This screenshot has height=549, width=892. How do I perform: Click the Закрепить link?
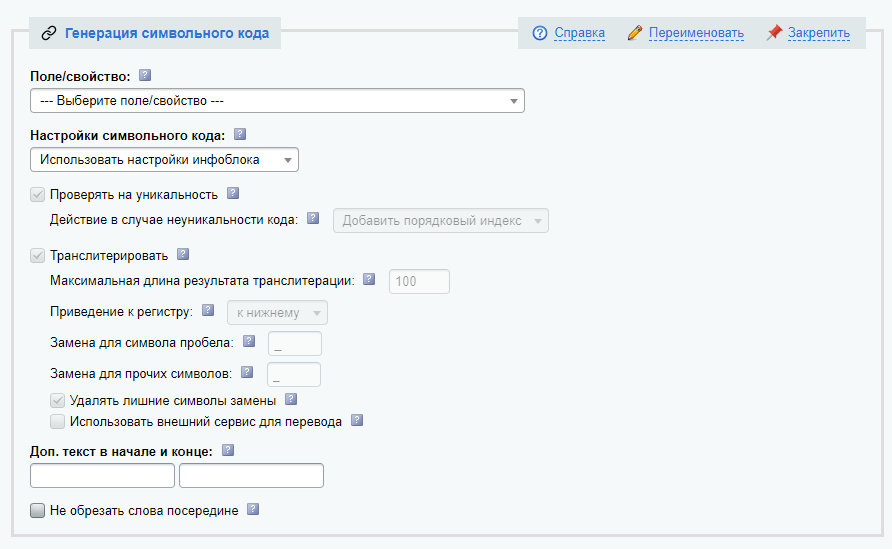pyautogui.click(x=818, y=33)
